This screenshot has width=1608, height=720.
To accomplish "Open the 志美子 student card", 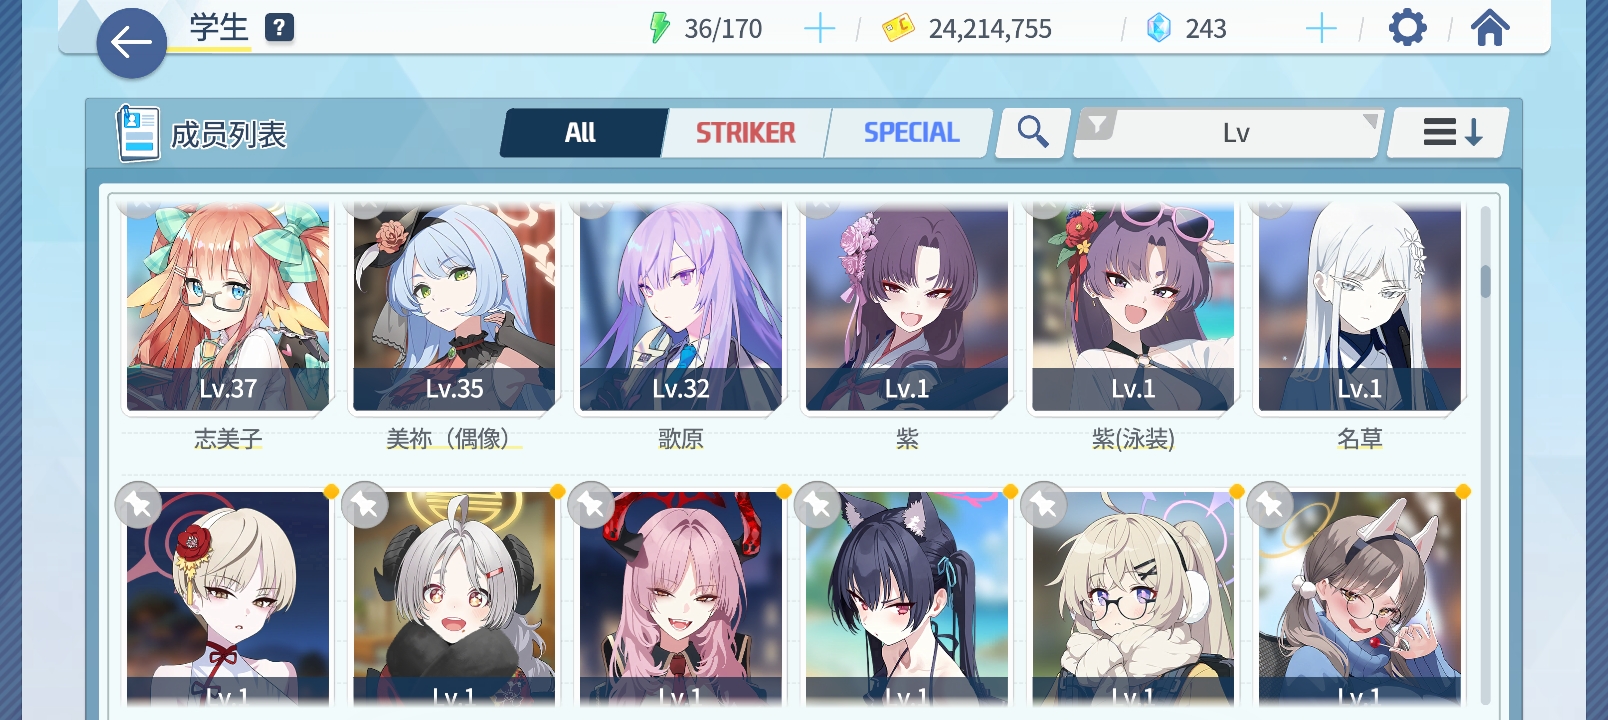I will tap(228, 308).
